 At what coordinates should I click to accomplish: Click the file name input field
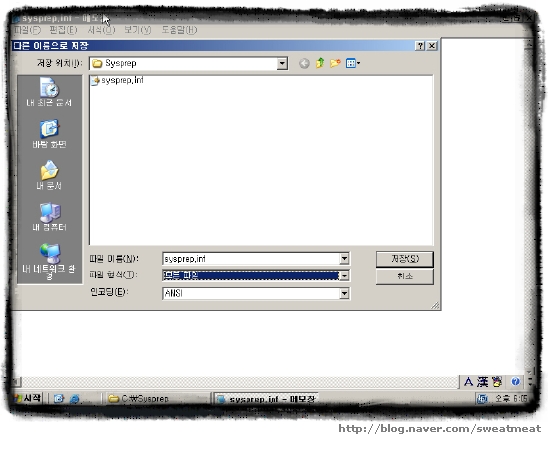(x=251, y=259)
